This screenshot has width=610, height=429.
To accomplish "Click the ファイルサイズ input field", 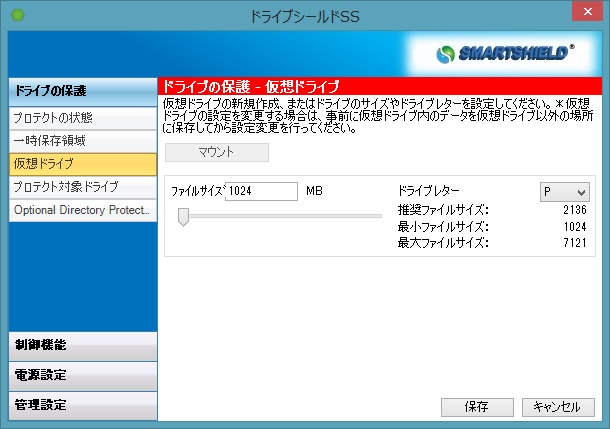I will (x=261, y=191).
